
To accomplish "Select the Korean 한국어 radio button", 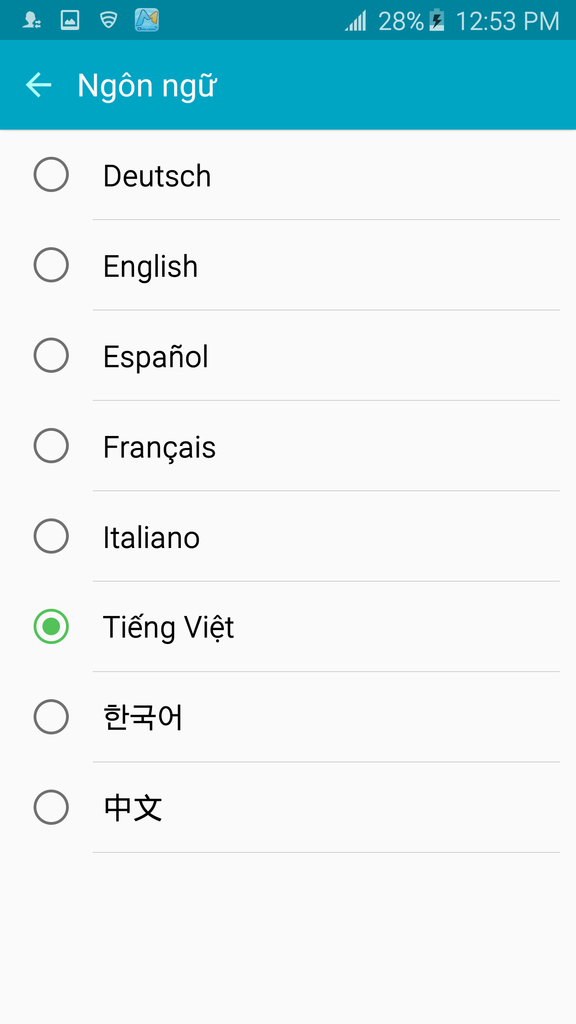I will 51,716.
